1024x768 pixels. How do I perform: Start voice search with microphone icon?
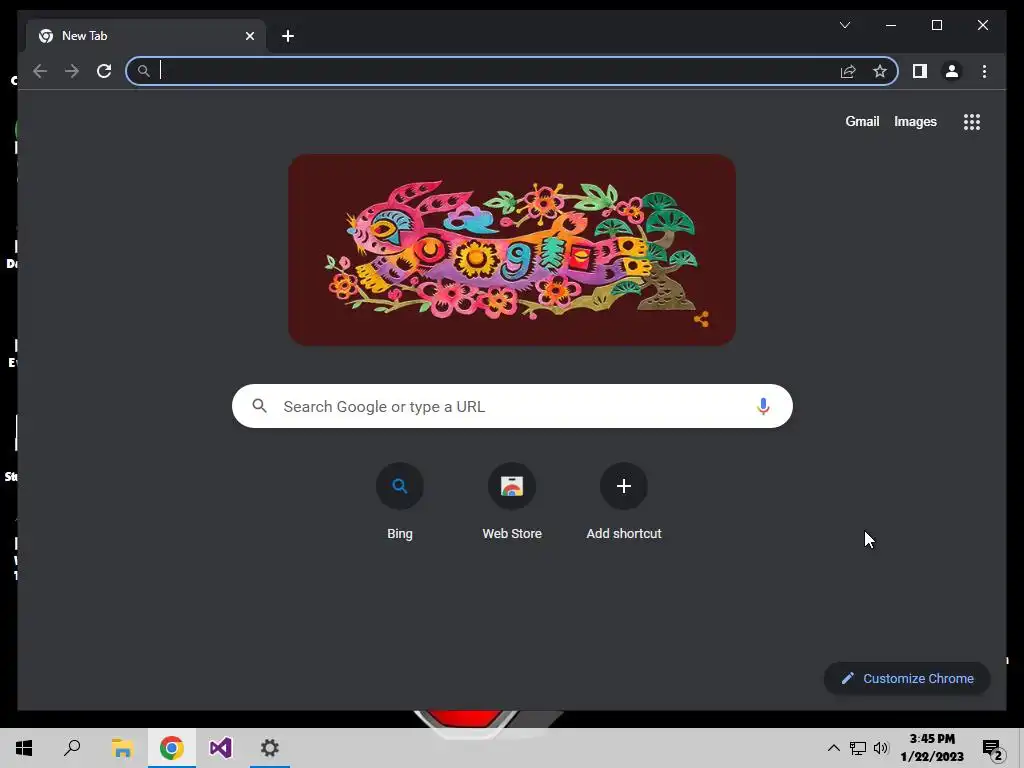point(763,406)
